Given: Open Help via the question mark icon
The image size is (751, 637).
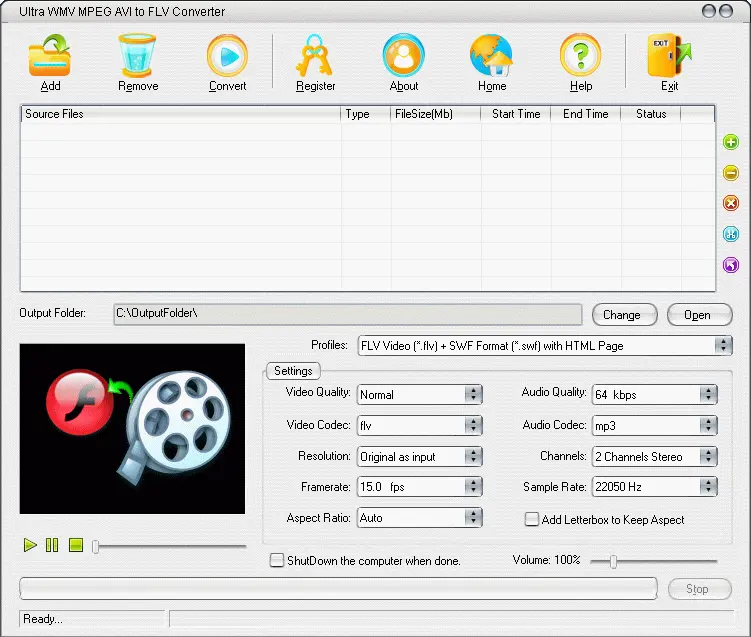Looking at the screenshot, I should click(580, 56).
